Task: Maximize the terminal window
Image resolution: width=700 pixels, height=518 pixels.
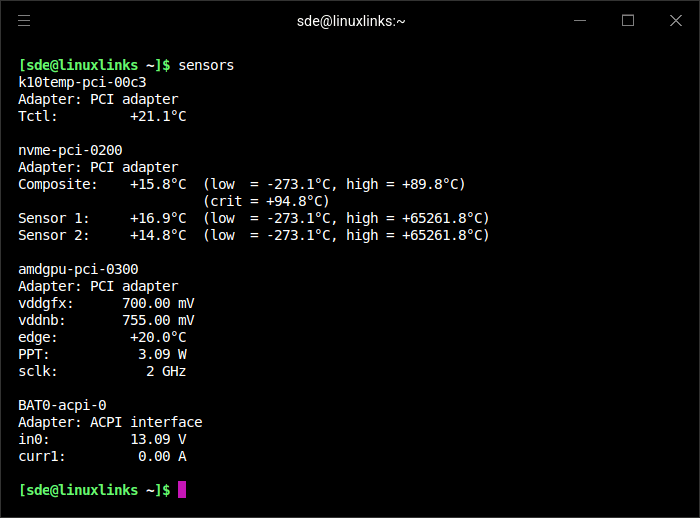Action: pos(627,20)
